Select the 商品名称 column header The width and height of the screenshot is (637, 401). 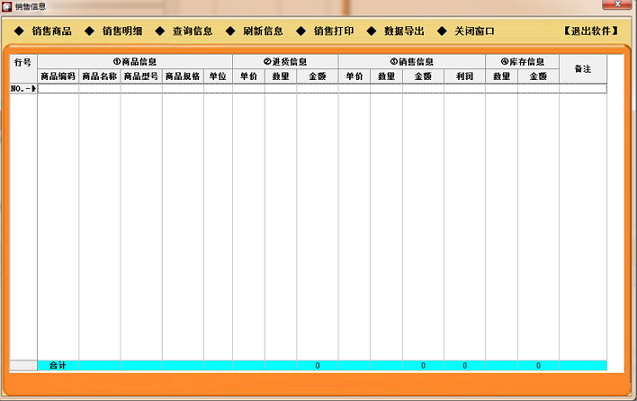click(100, 76)
